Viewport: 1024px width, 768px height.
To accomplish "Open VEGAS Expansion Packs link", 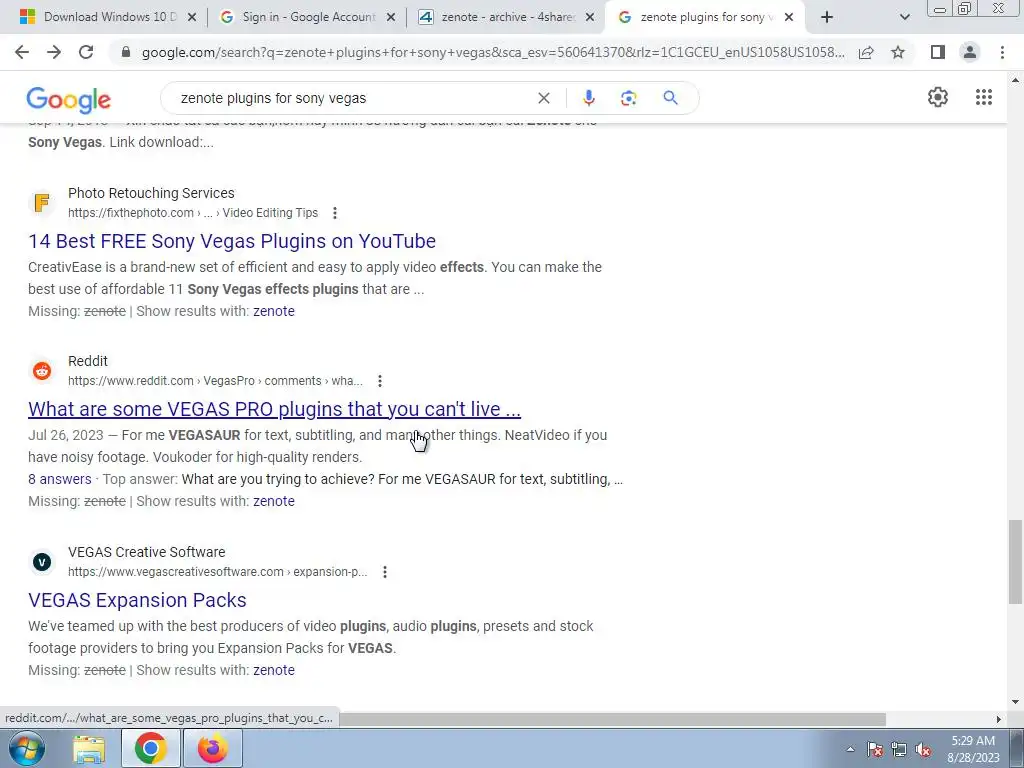I will click(137, 600).
